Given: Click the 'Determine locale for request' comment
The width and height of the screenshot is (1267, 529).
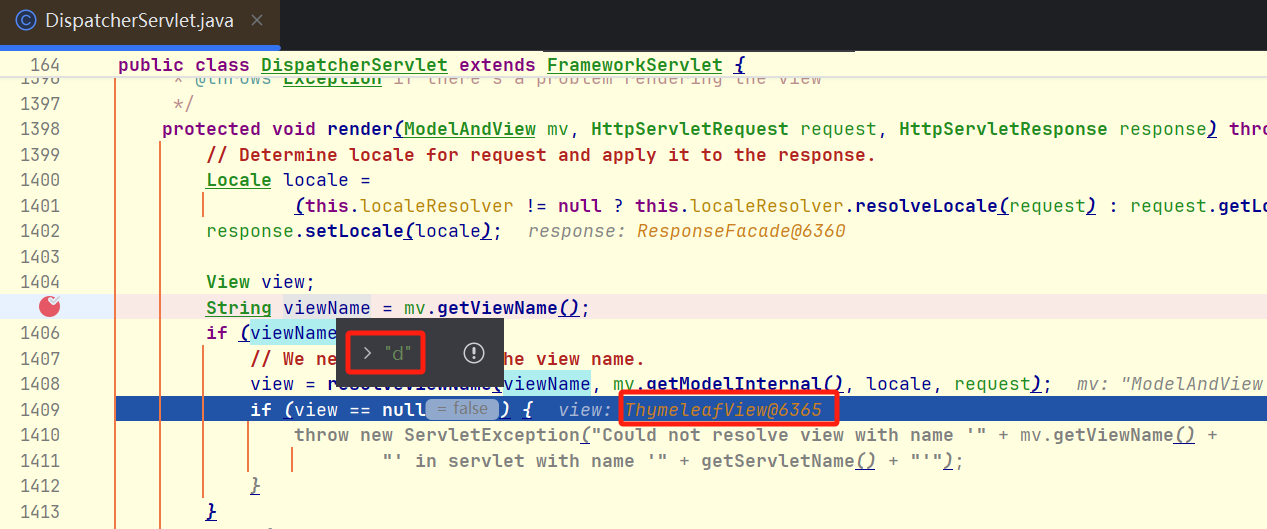Looking at the screenshot, I should point(541,155).
